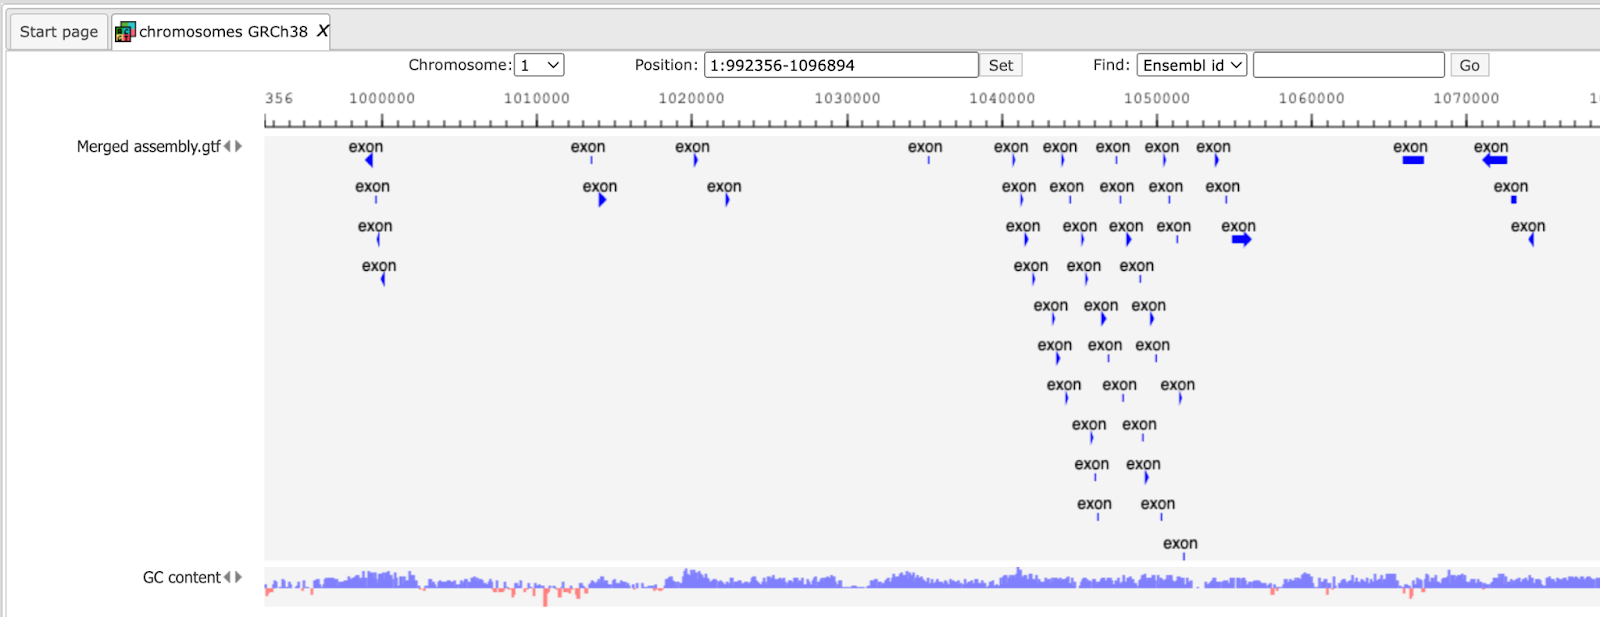Select the bottom-most exon in the stack
The width and height of the screenshot is (1600, 617).
pyautogui.click(x=1183, y=556)
